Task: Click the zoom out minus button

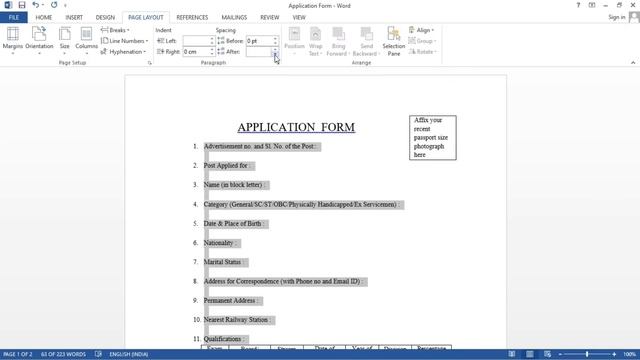Action: coord(560,354)
